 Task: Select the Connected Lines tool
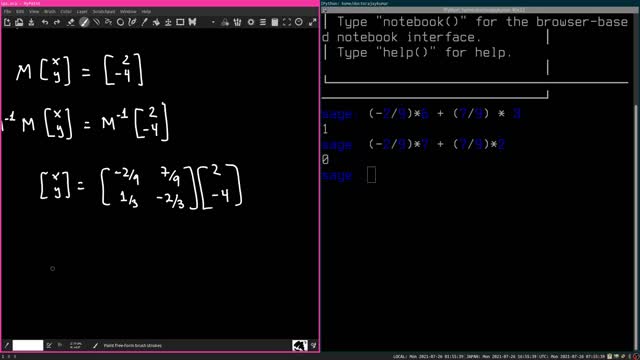tap(108, 22)
